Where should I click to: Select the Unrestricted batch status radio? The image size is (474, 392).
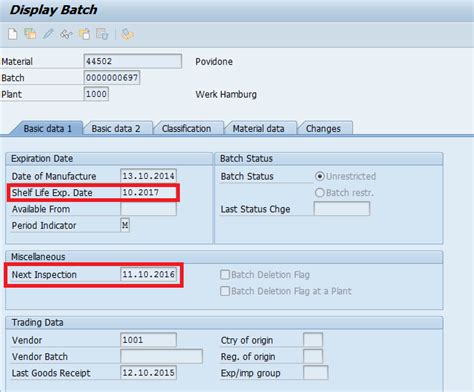[320, 176]
